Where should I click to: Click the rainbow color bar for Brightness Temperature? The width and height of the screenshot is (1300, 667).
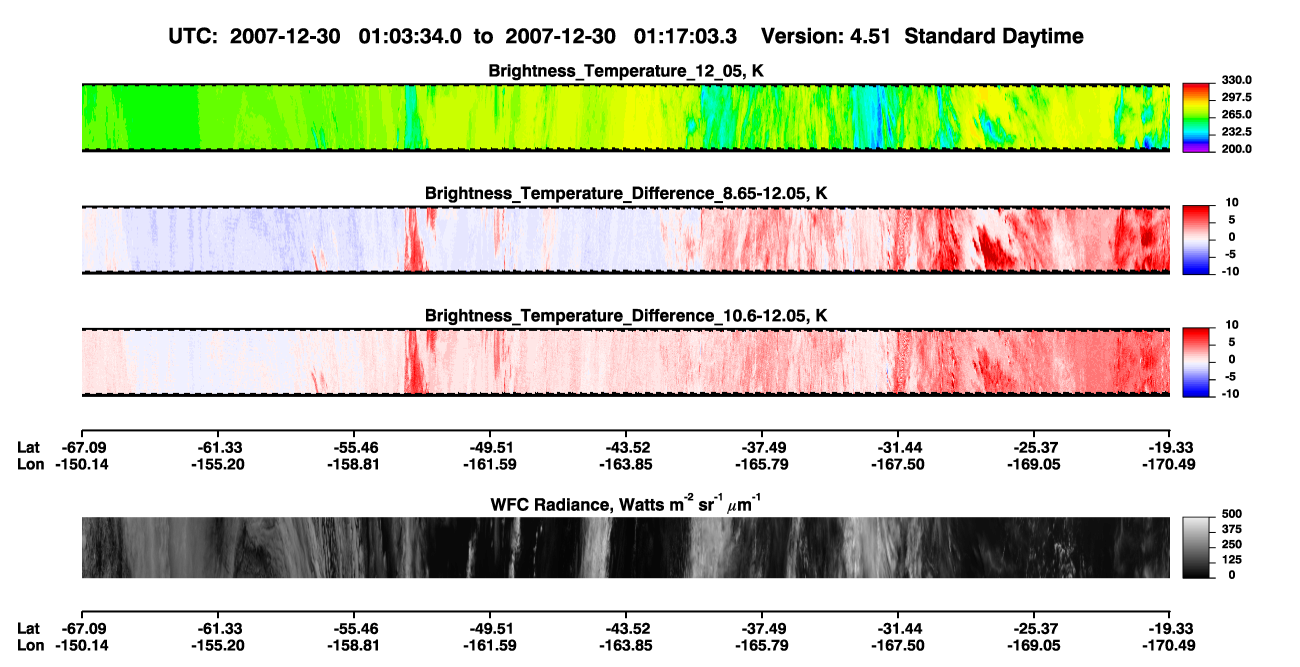click(1196, 117)
